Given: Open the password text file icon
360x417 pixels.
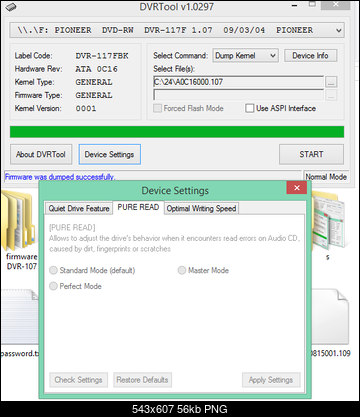Looking at the screenshot, I should [x=19, y=318].
